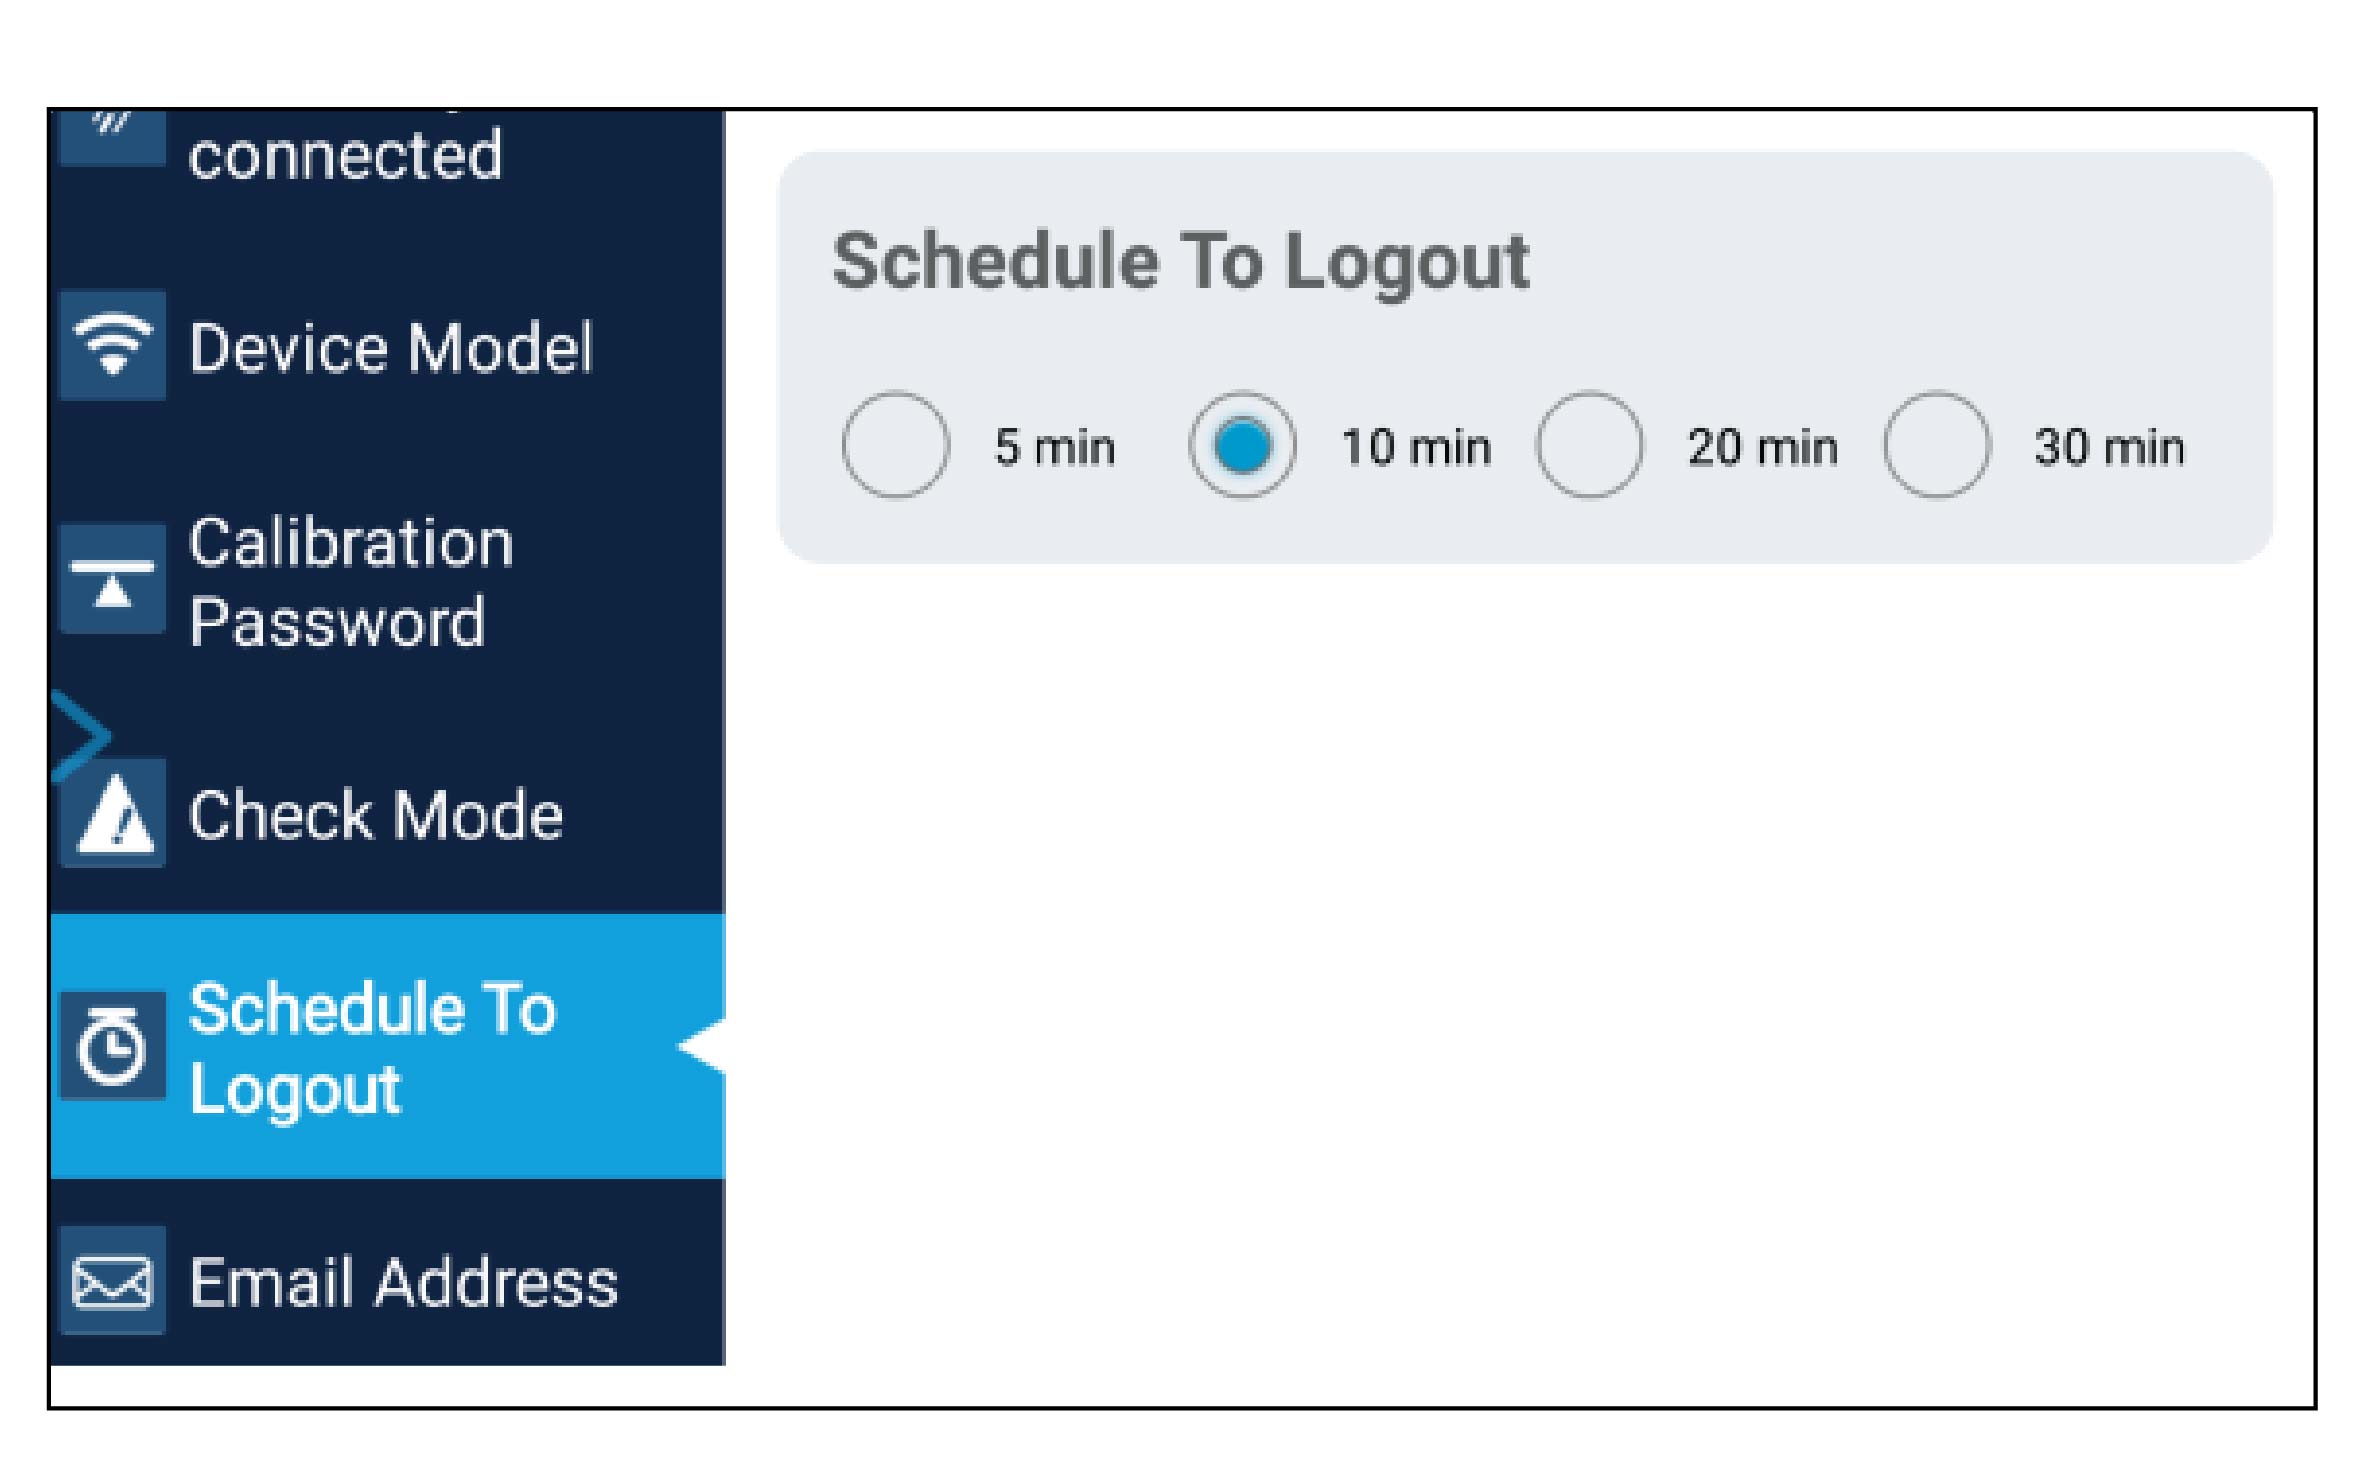Image resolution: width=2358 pixels, height=1467 pixels.
Task: Open the Calibration Password menu item
Action: 350,582
